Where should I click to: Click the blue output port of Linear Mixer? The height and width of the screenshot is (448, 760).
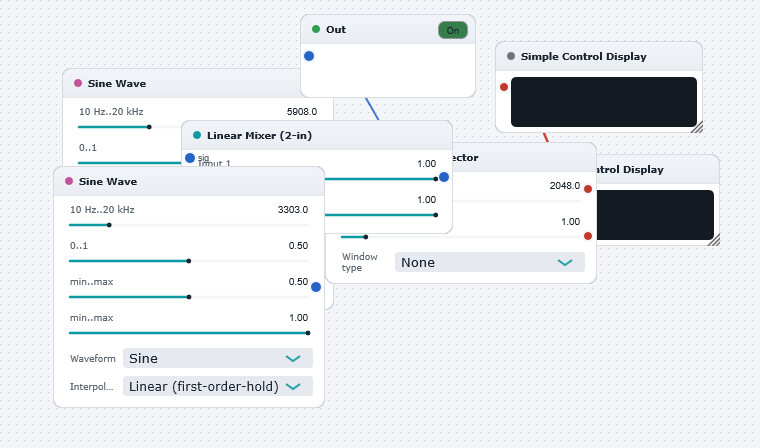point(444,177)
